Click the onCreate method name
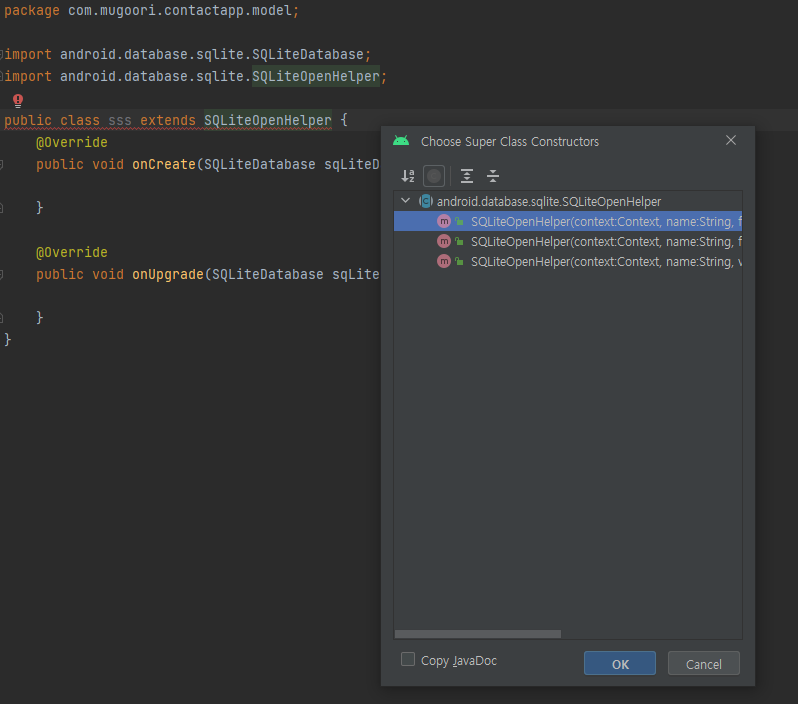Viewport: 798px width, 704px height. [164, 164]
